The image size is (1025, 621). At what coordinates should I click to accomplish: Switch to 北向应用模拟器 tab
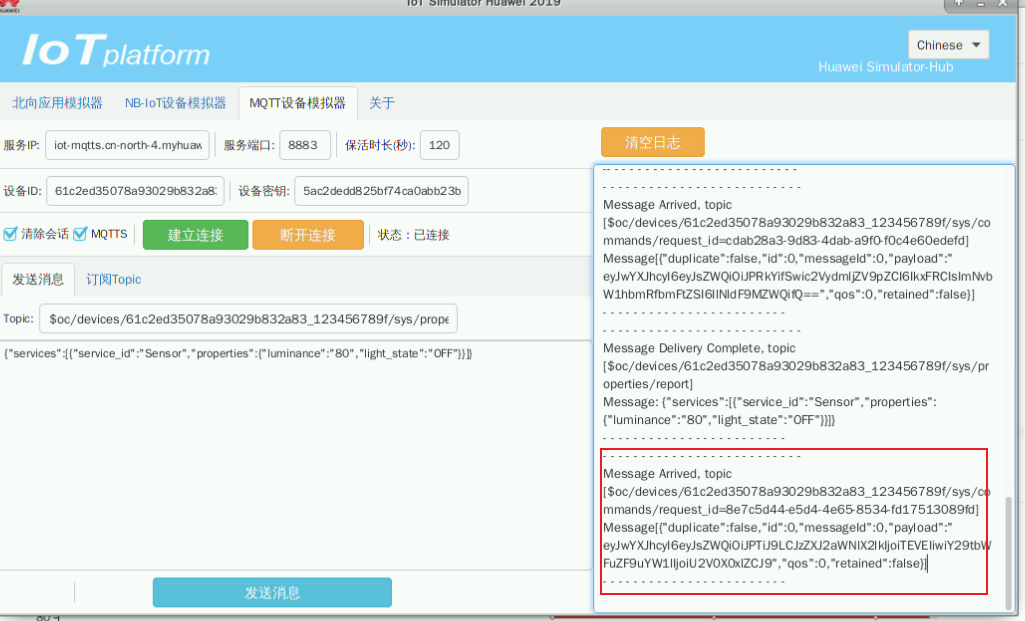click(x=57, y=103)
